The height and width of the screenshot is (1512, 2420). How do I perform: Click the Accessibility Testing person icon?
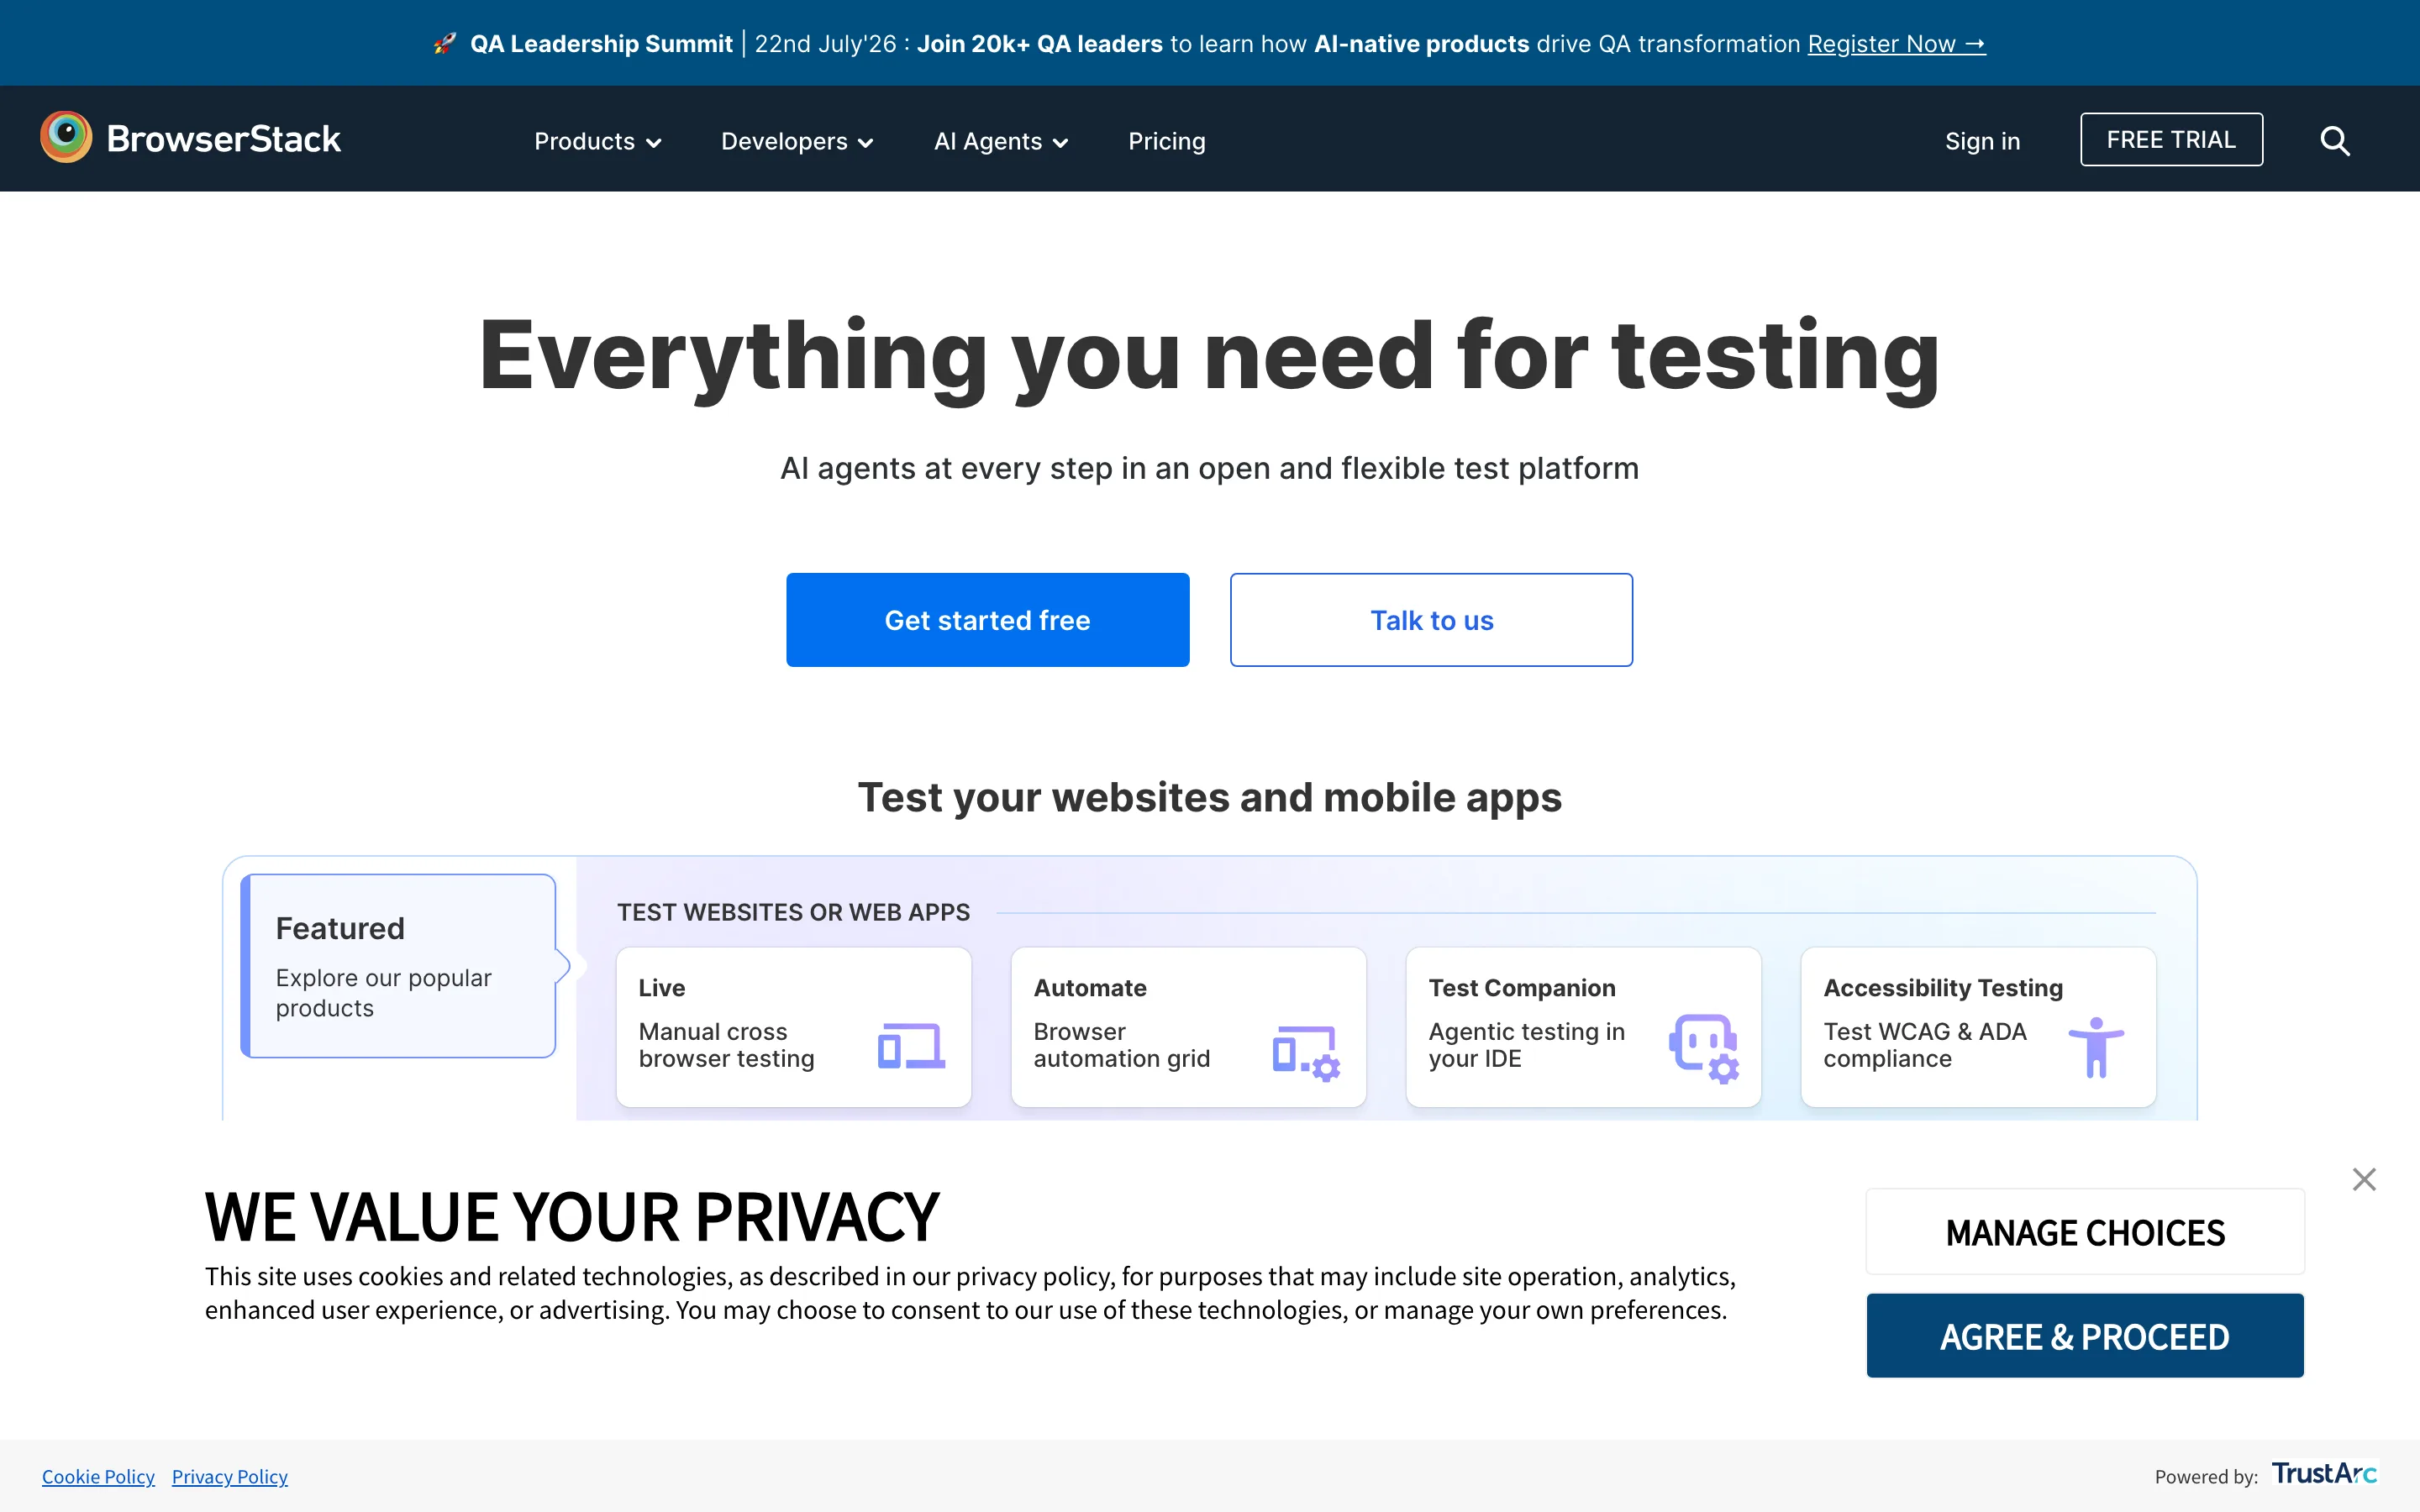click(2096, 1047)
